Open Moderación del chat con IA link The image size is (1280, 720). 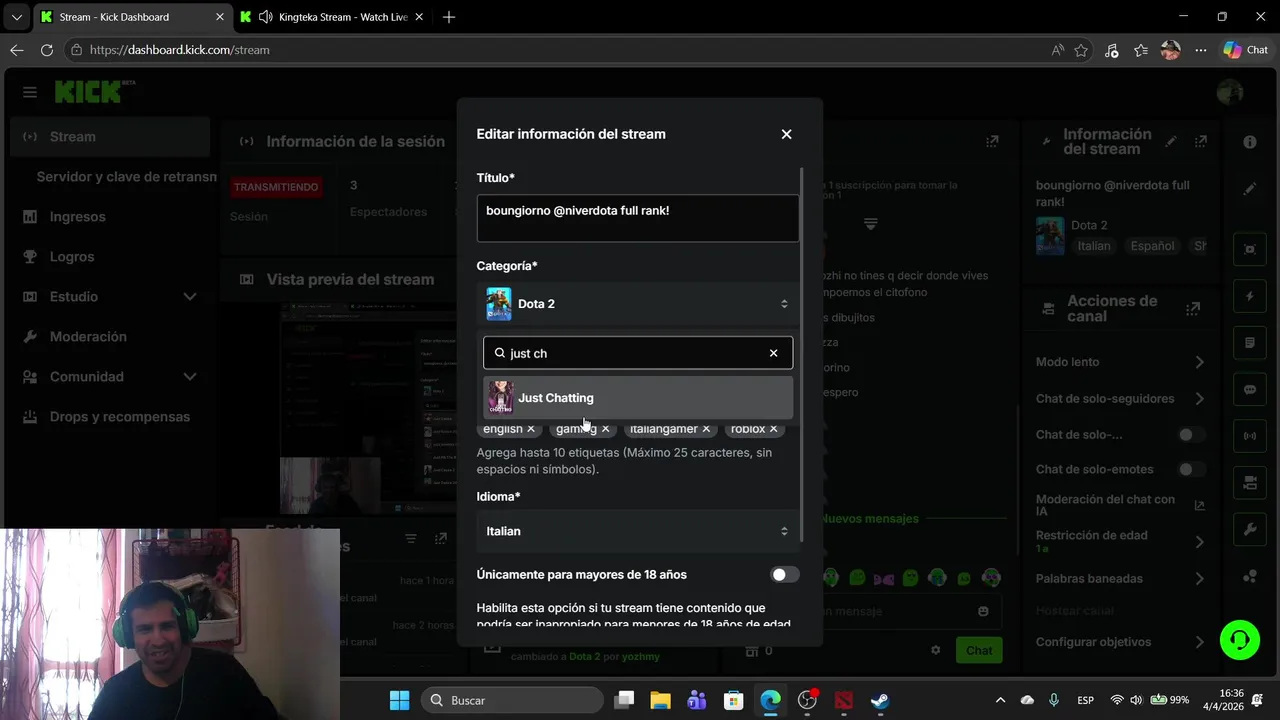(1120, 505)
